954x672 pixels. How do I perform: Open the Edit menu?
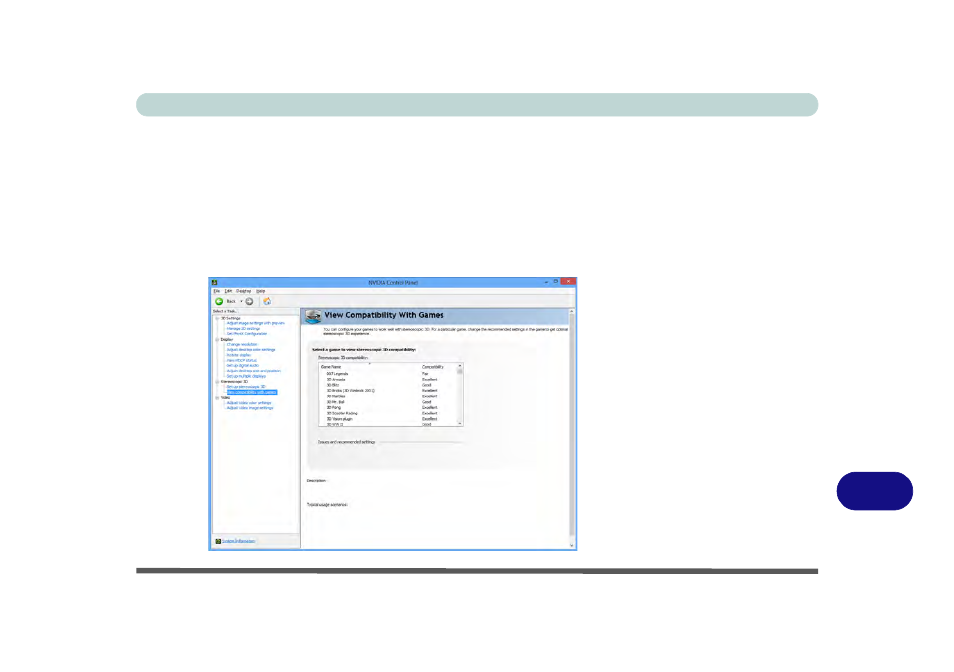[x=228, y=291]
